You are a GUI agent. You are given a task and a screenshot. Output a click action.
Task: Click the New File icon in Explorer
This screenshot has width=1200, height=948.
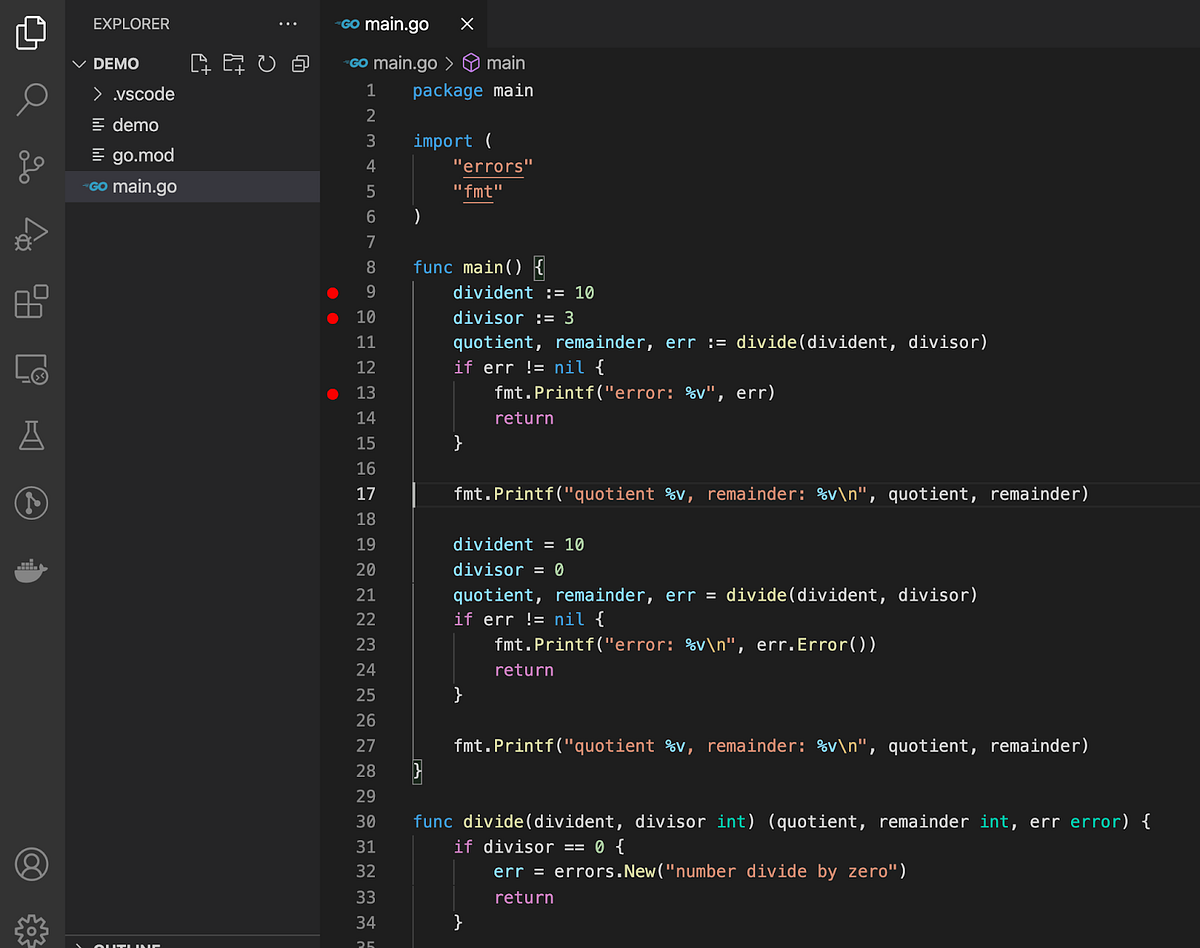[x=200, y=63]
